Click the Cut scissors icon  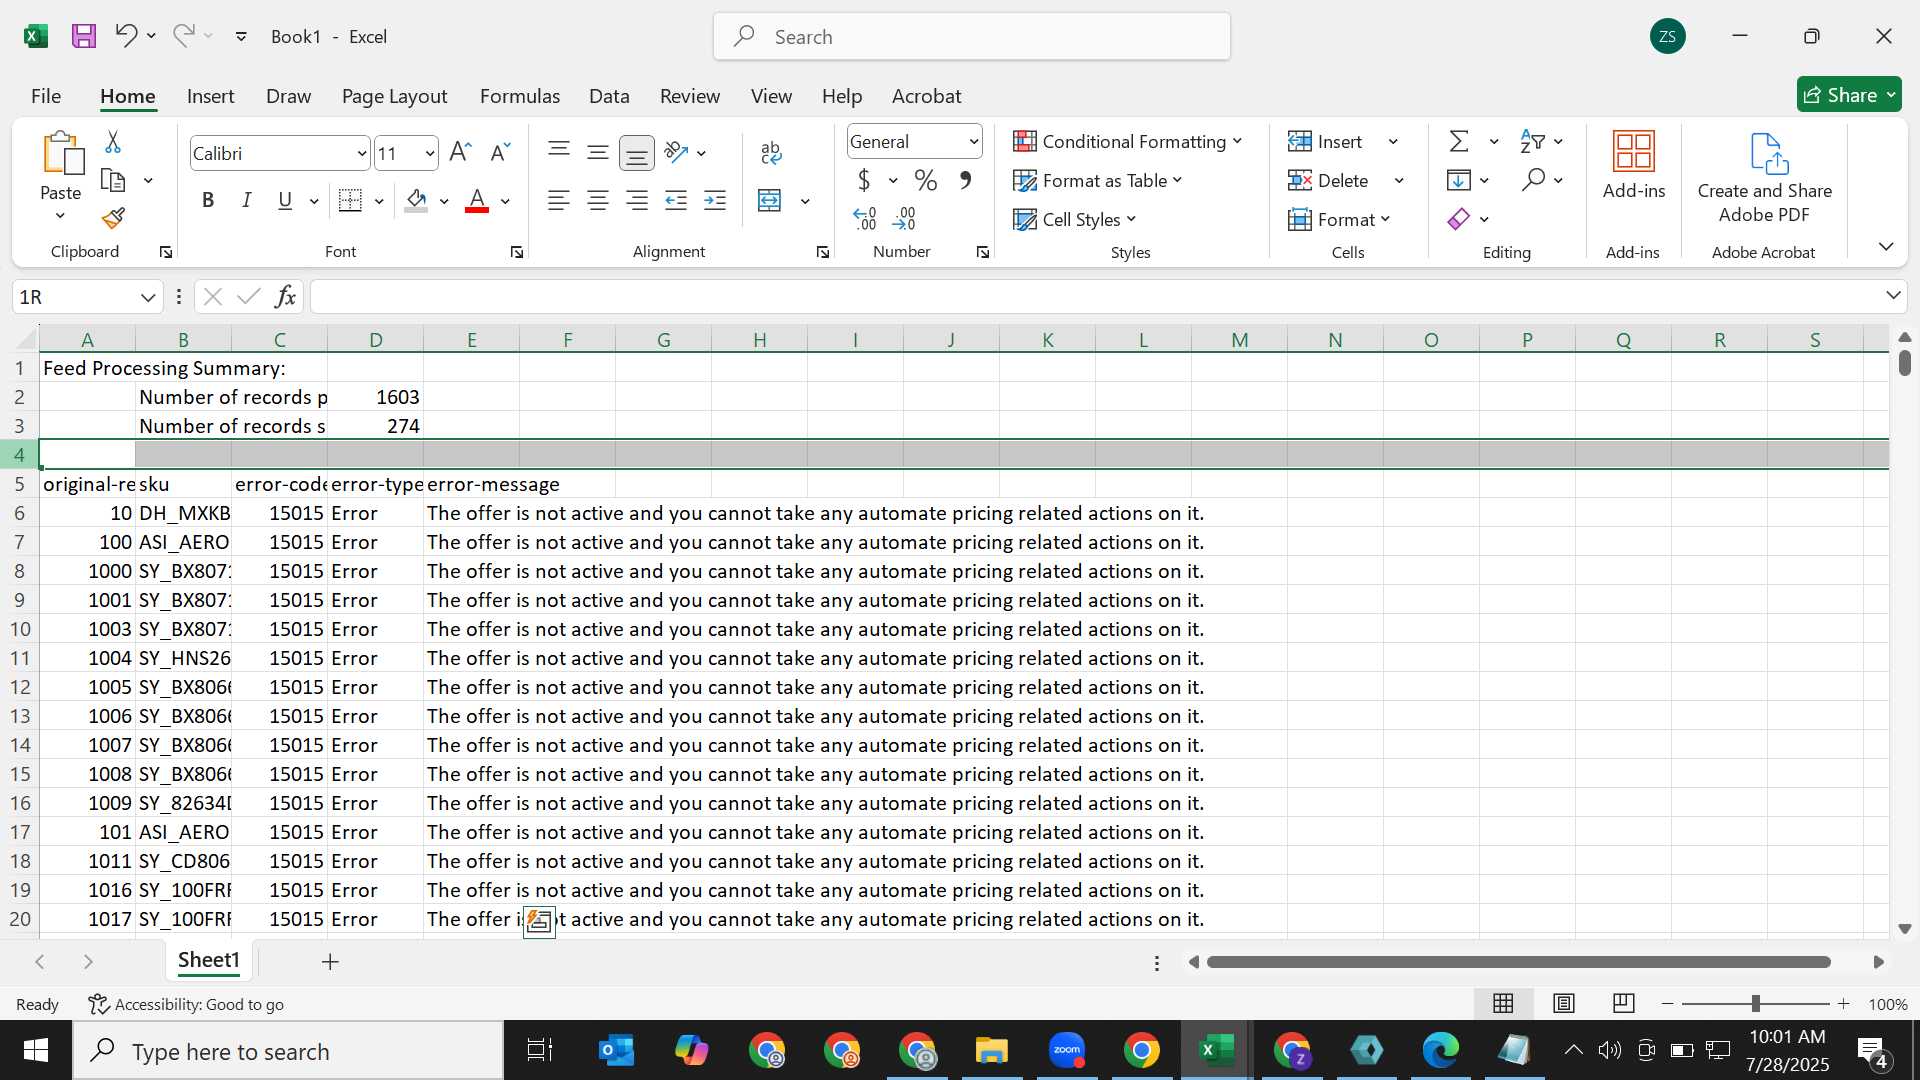[113, 142]
